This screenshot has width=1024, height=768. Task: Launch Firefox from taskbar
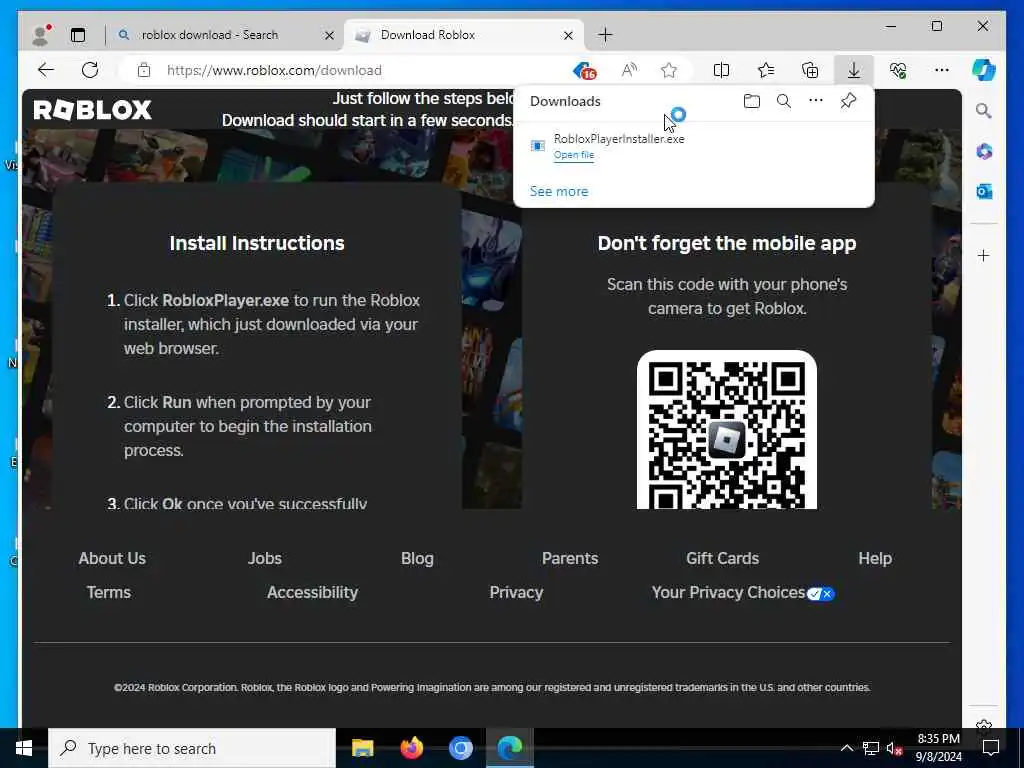tap(411, 748)
